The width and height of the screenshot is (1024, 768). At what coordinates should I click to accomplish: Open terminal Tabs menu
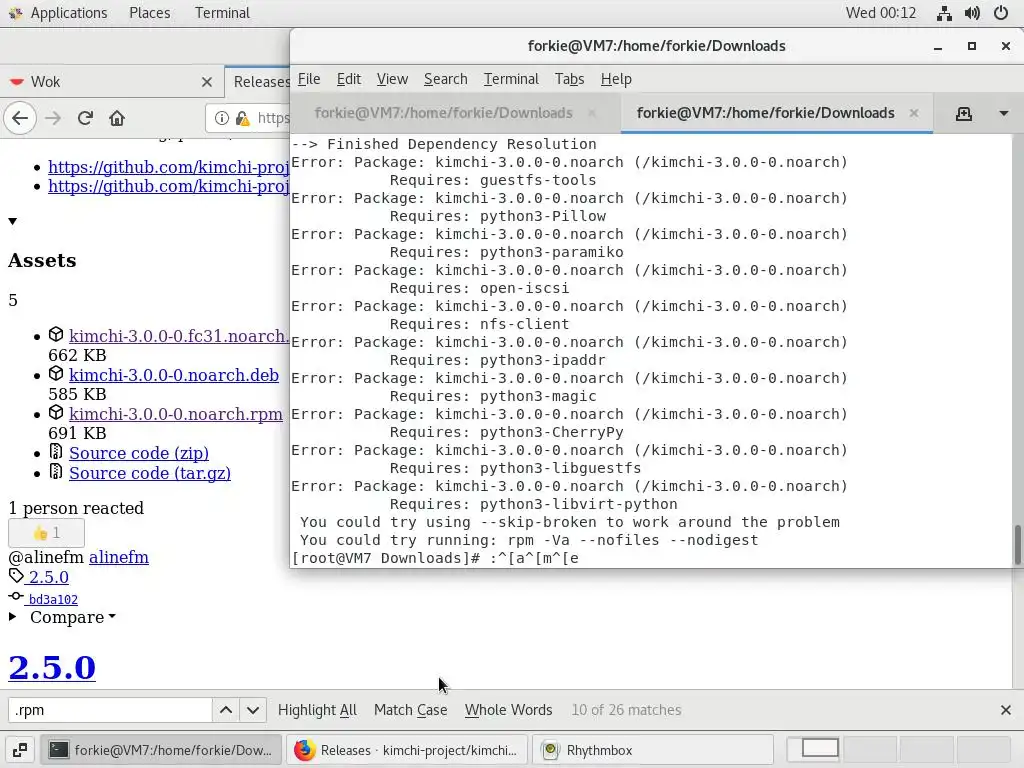pos(569,79)
